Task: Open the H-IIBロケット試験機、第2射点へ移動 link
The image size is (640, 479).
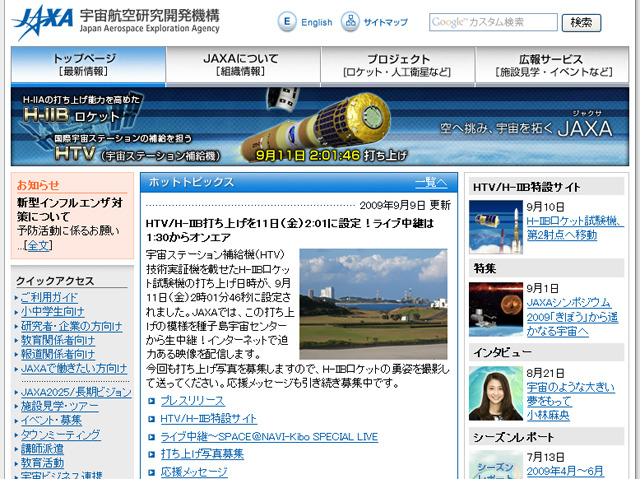Action: coord(575,228)
